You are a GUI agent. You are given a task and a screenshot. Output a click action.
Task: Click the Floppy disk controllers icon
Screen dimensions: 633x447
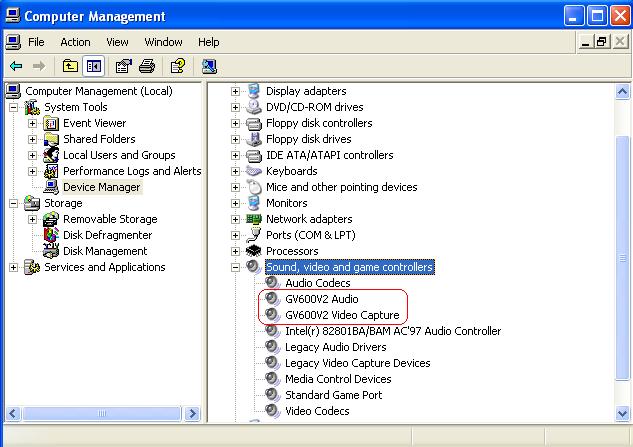point(254,123)
